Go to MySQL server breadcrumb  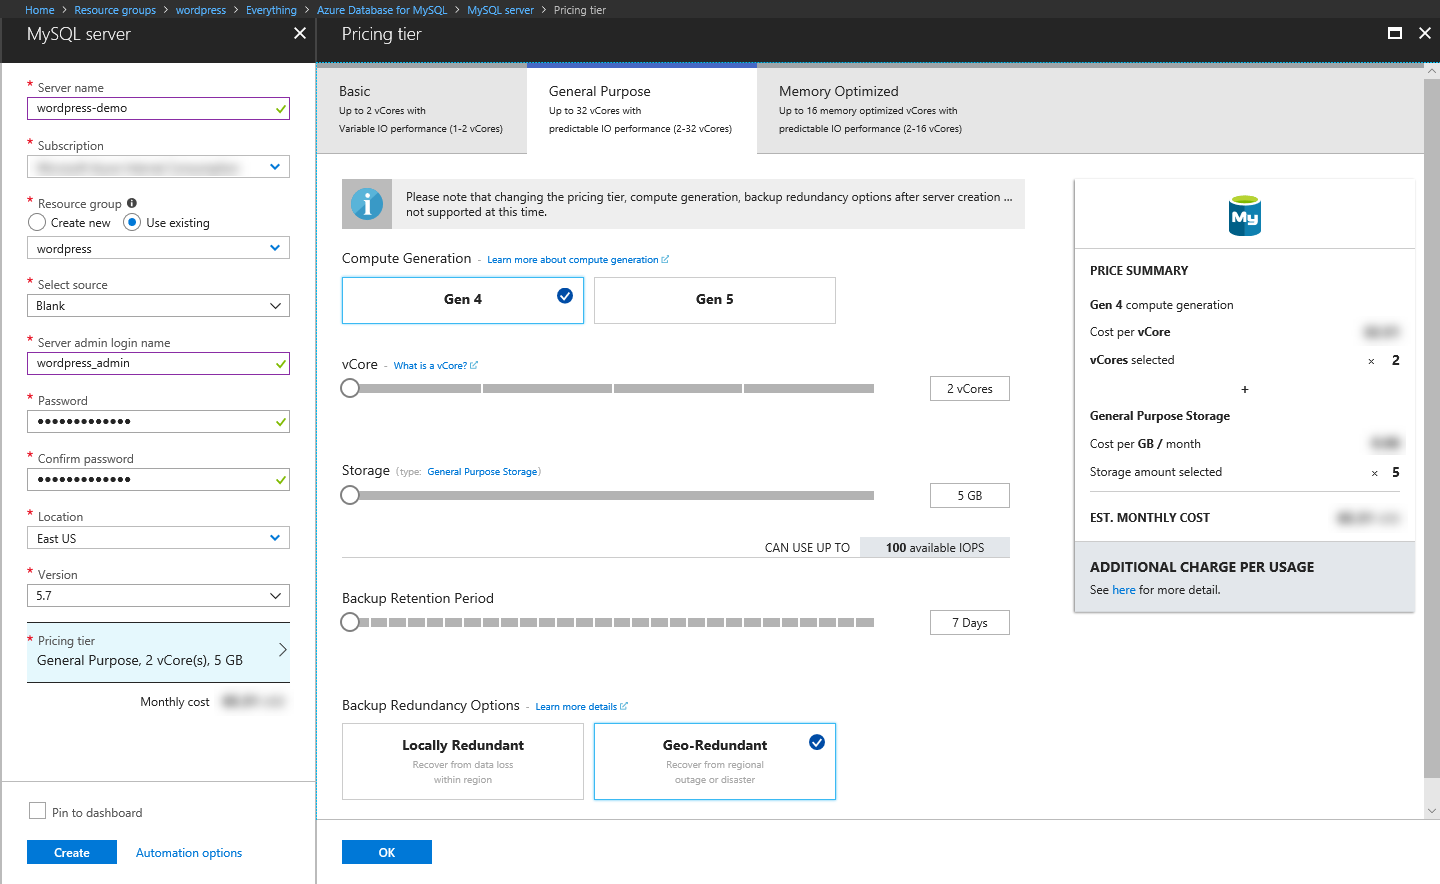tap(500, 10)
